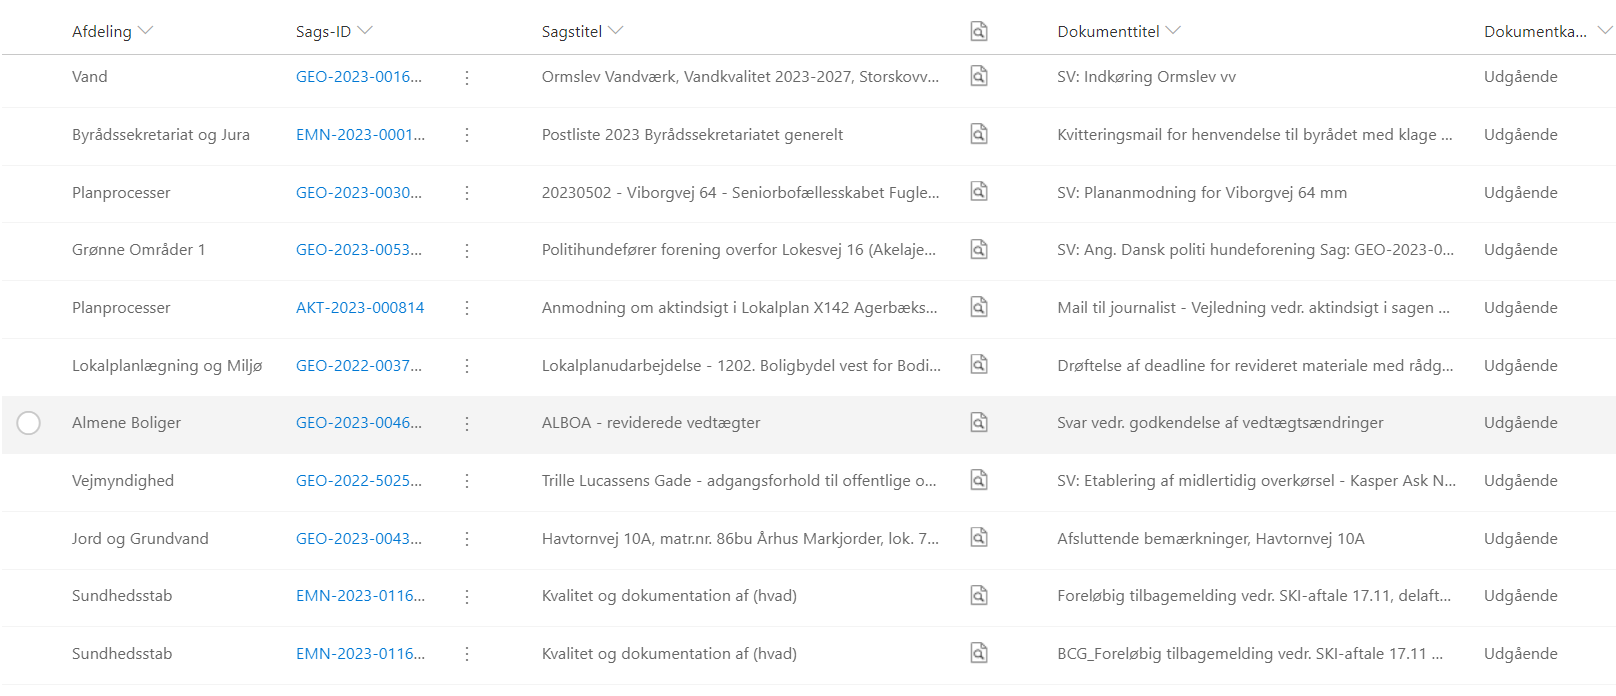Open Sags-ID column sort dropdown
The width and height of the screenshot is (1616, 696).
tap(365, 31)
